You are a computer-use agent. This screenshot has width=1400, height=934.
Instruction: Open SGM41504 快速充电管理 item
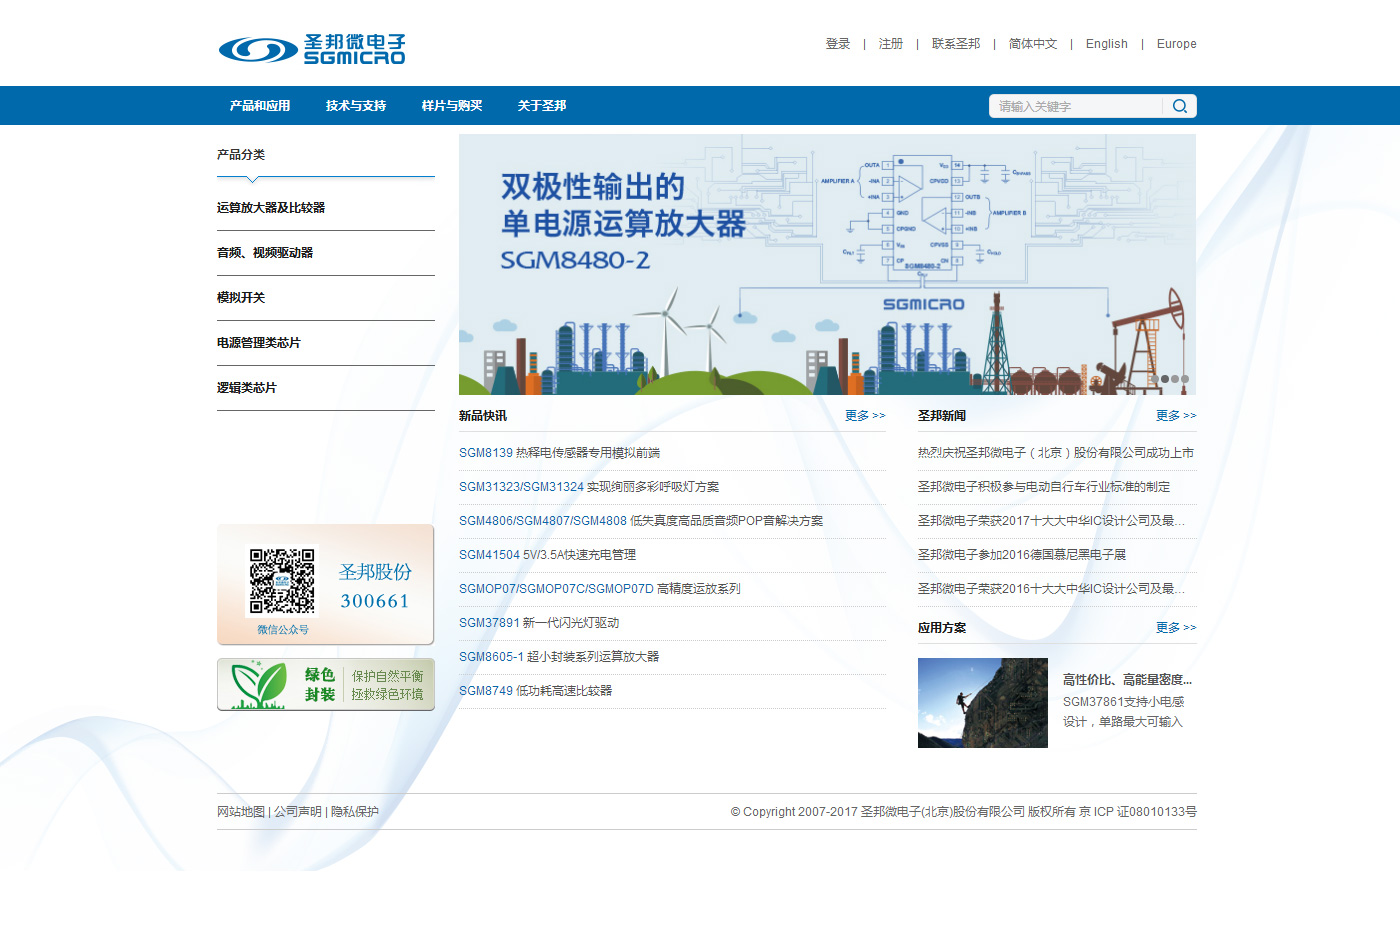(x=548, y=555)
